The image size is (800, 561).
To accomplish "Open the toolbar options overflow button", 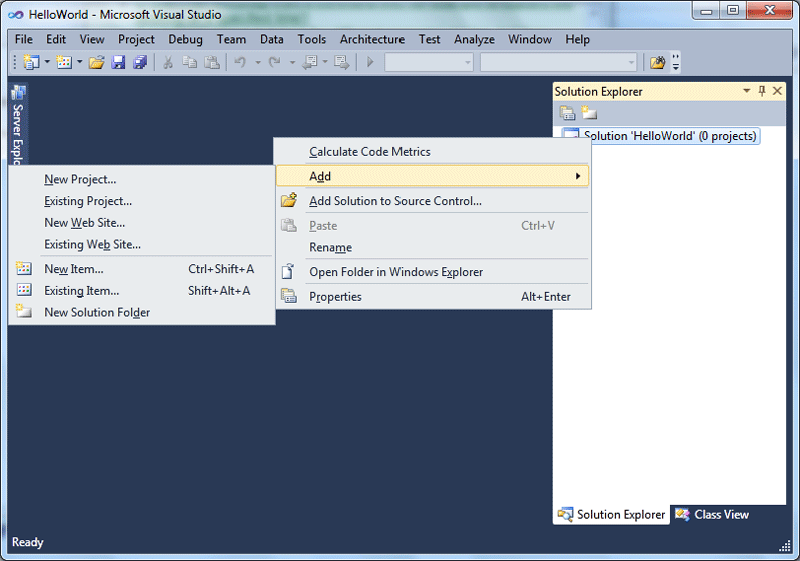I will 676,62.
